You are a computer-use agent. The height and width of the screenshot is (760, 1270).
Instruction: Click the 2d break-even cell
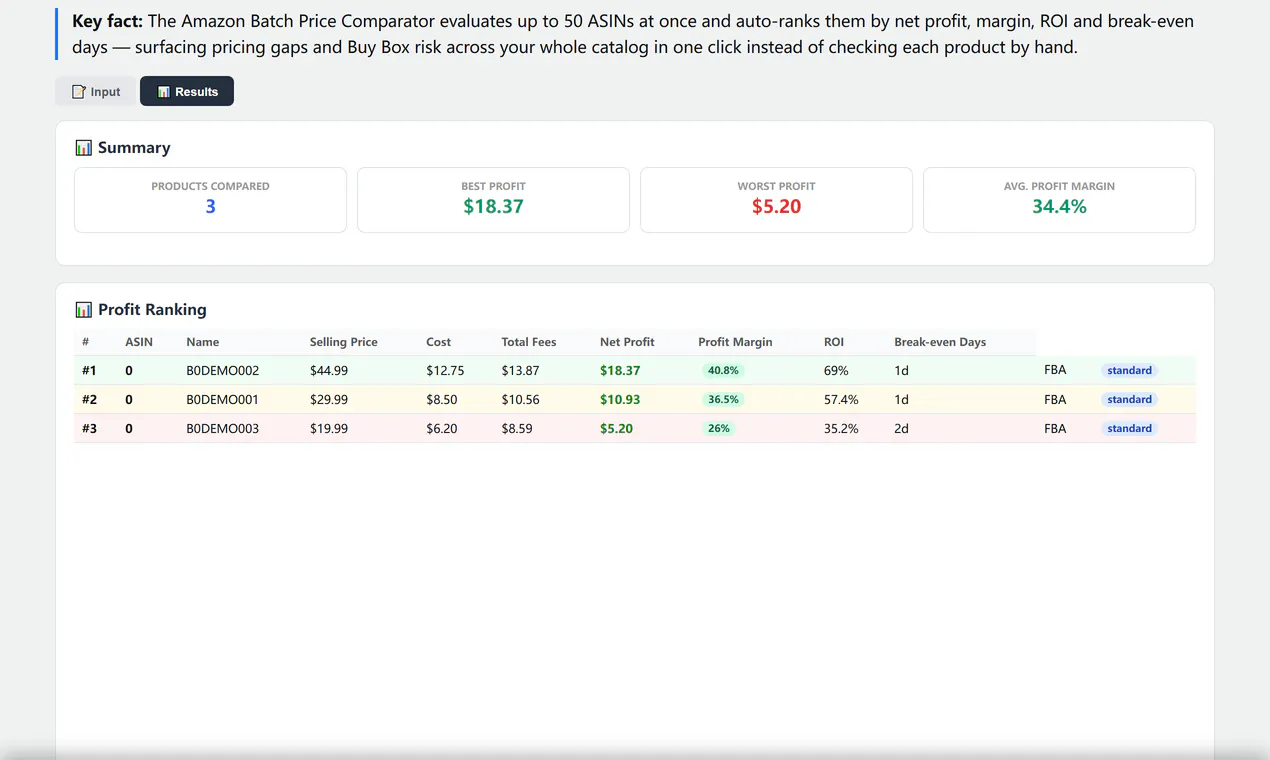[901, 429]
